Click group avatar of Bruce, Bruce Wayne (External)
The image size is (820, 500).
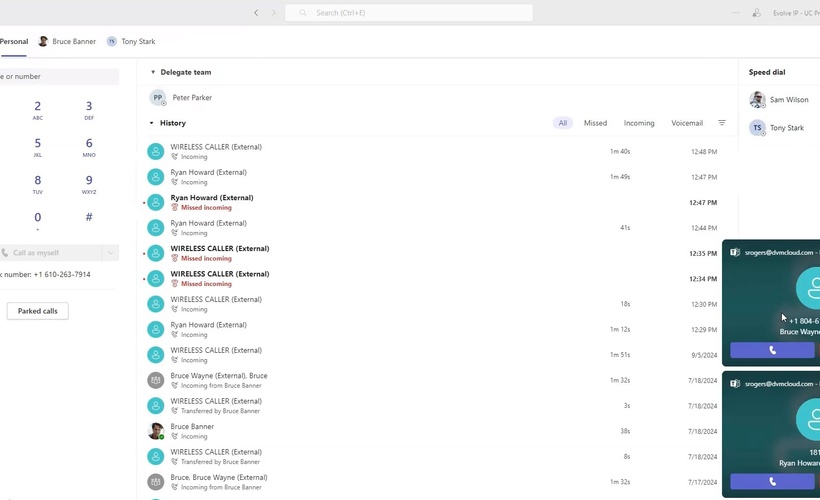pyautogui.click(x=155, y=482)
